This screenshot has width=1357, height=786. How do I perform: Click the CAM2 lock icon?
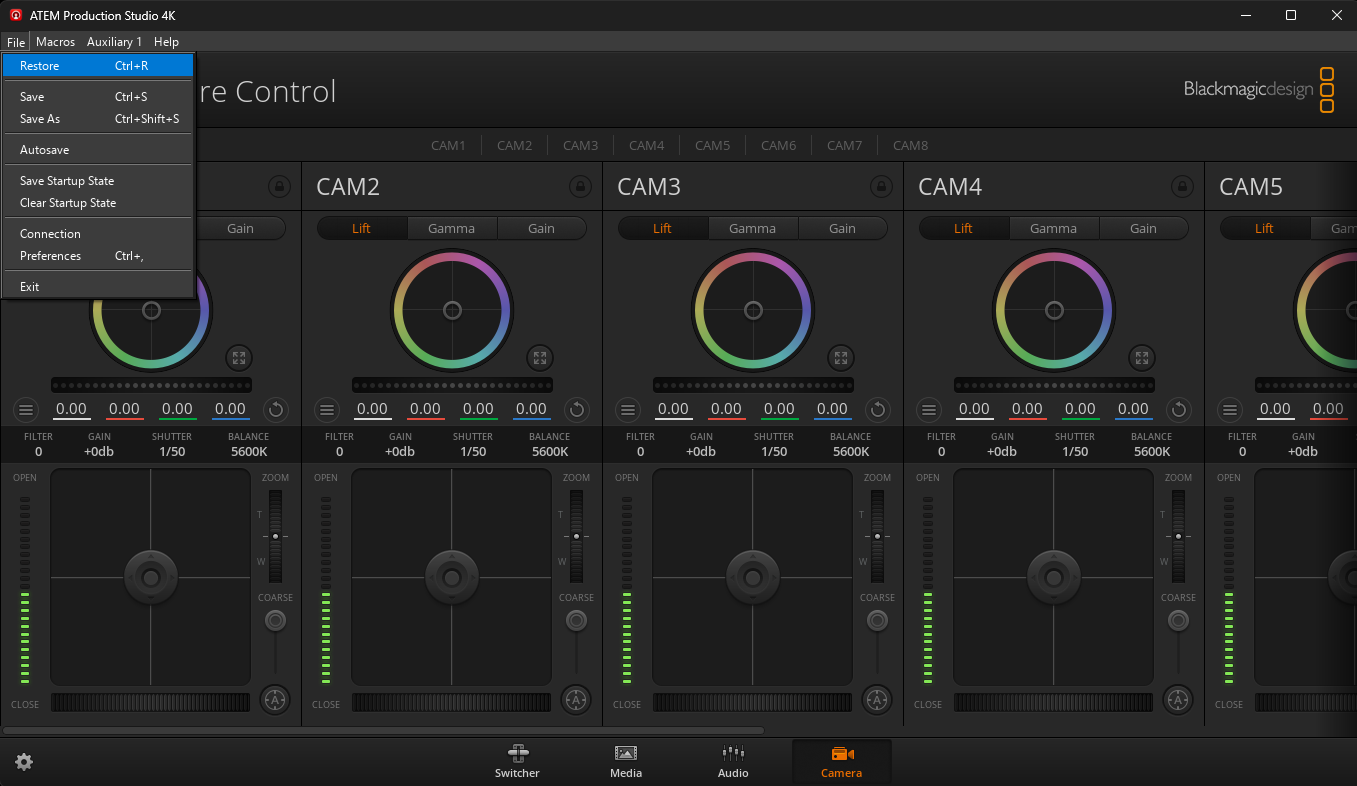580,187
